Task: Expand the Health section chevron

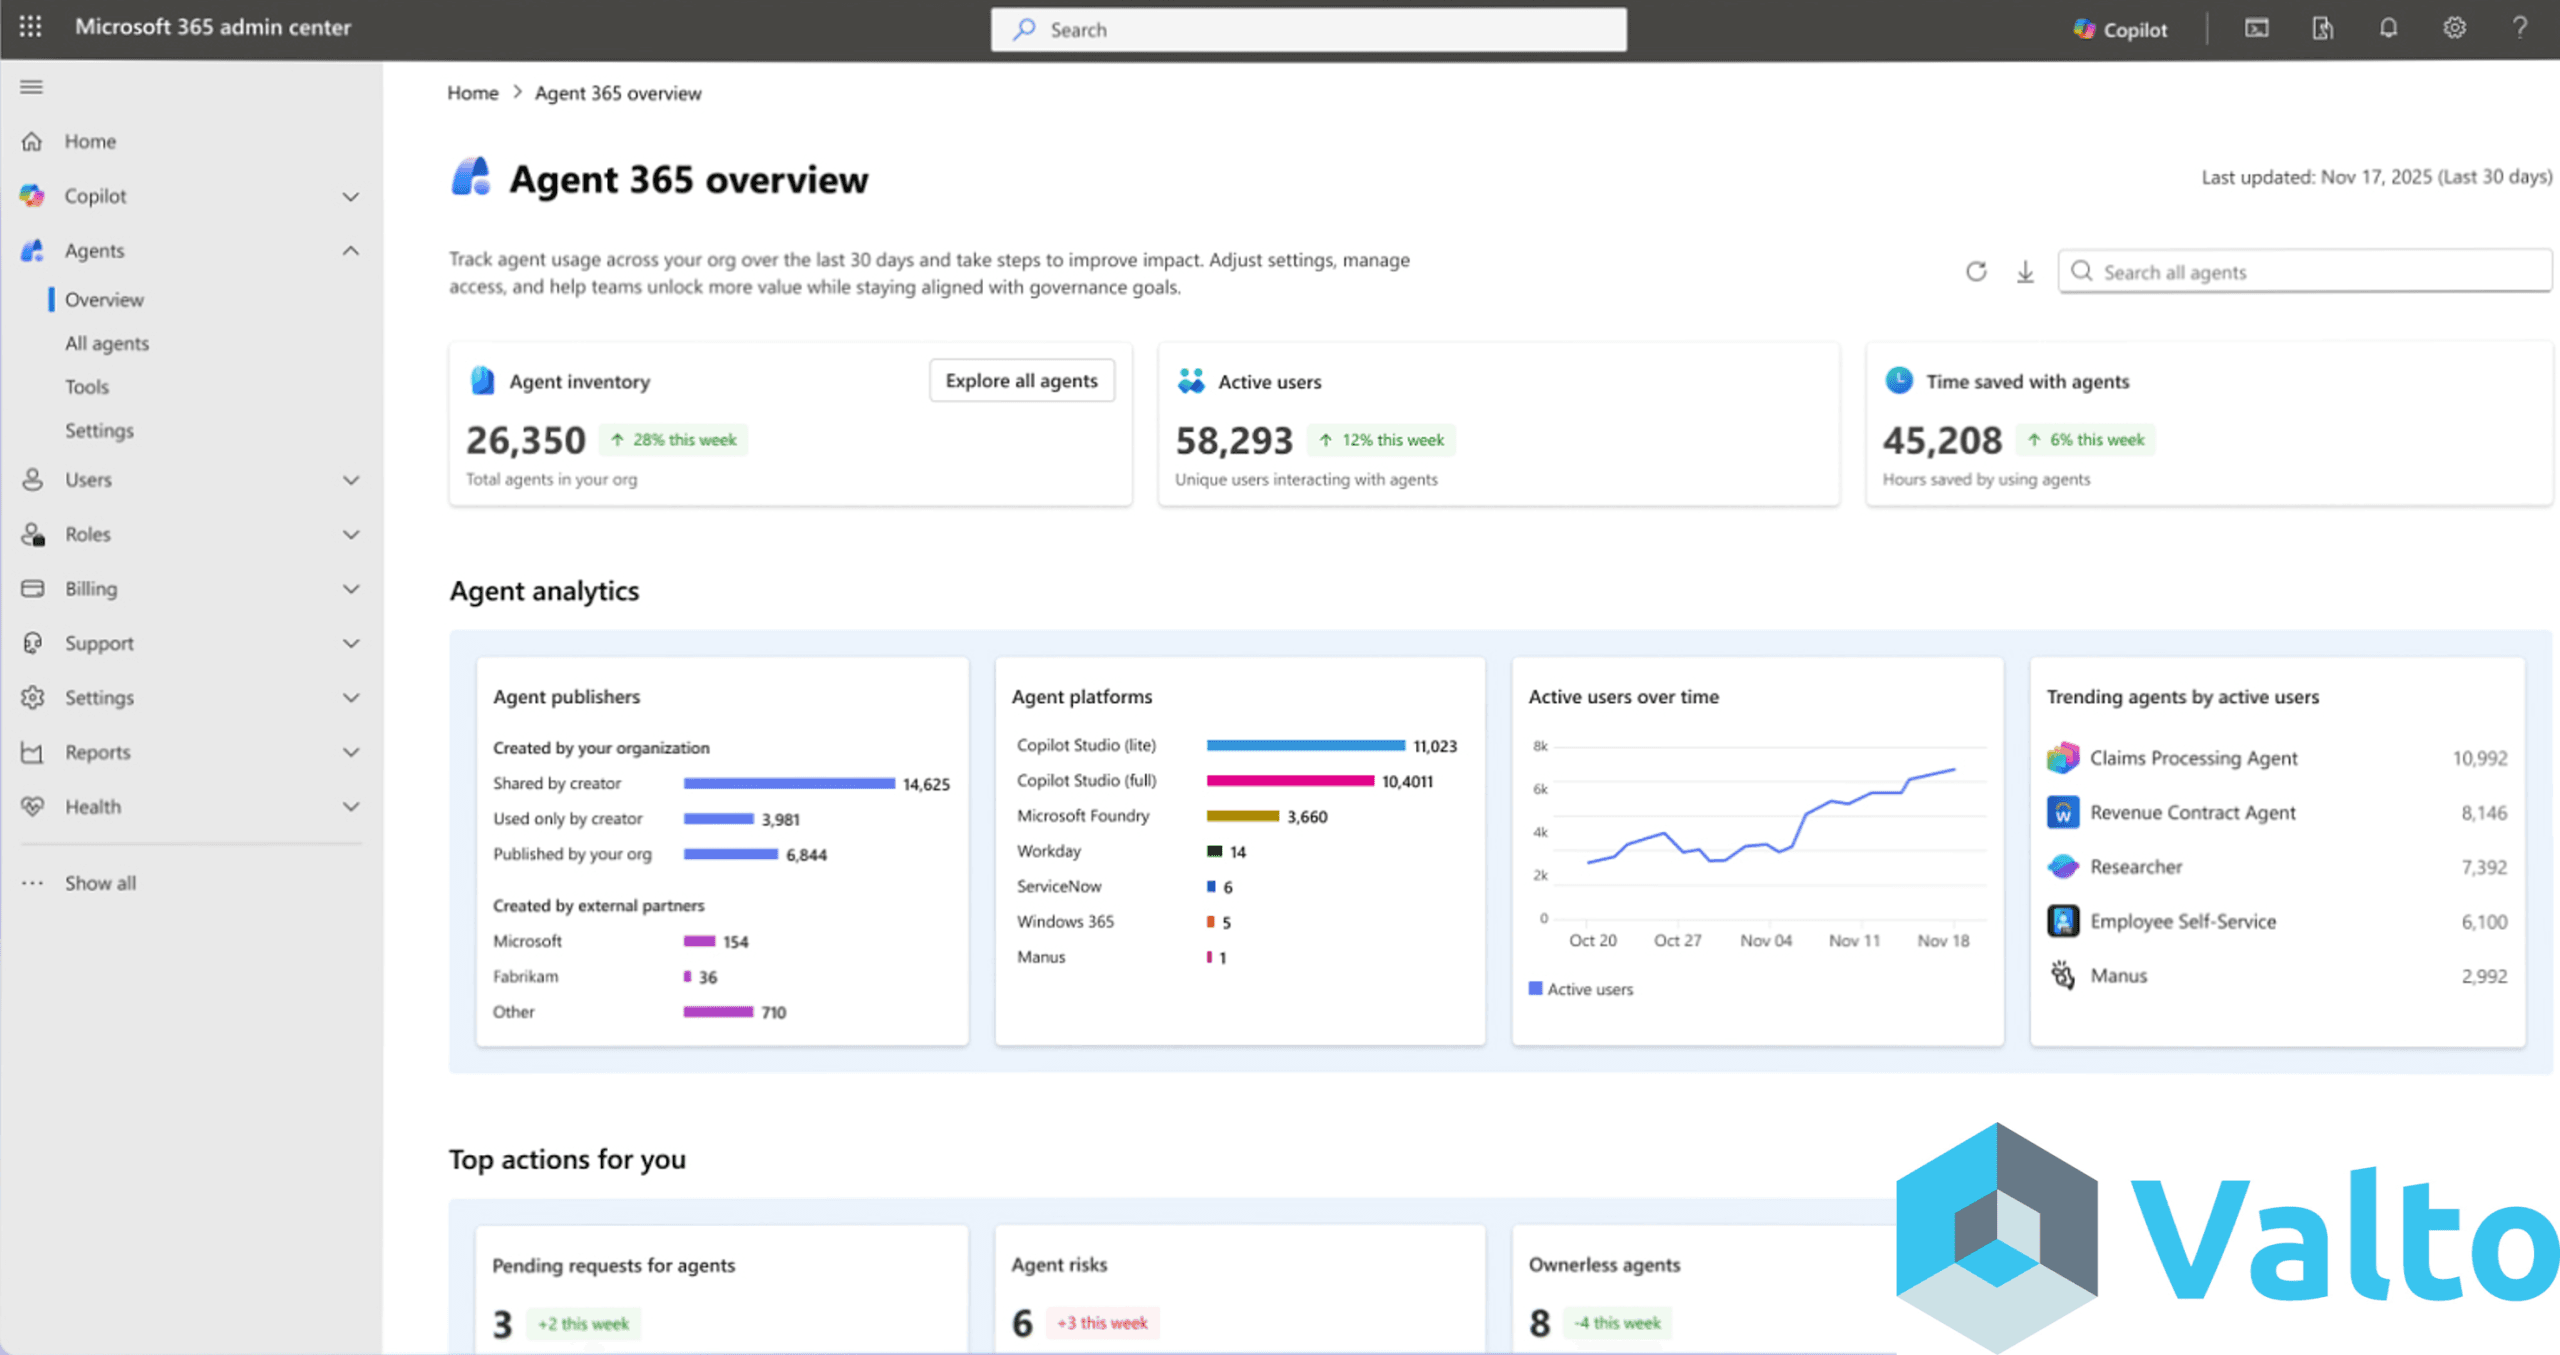Action: pos(351,806)
